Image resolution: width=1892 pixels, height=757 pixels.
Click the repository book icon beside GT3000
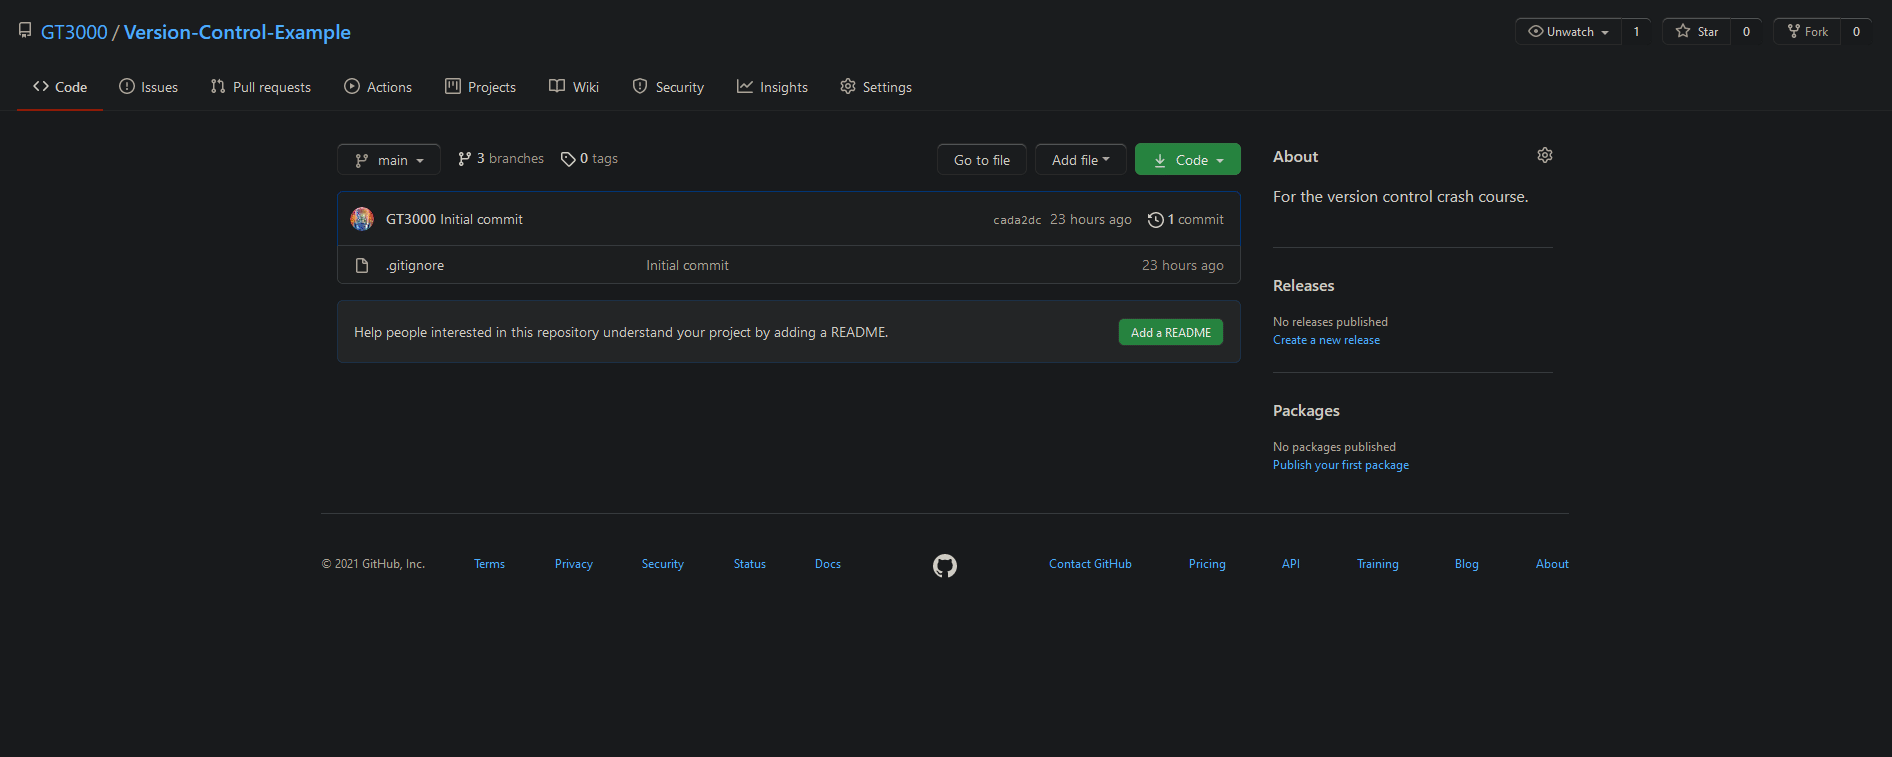coord(25,31)
